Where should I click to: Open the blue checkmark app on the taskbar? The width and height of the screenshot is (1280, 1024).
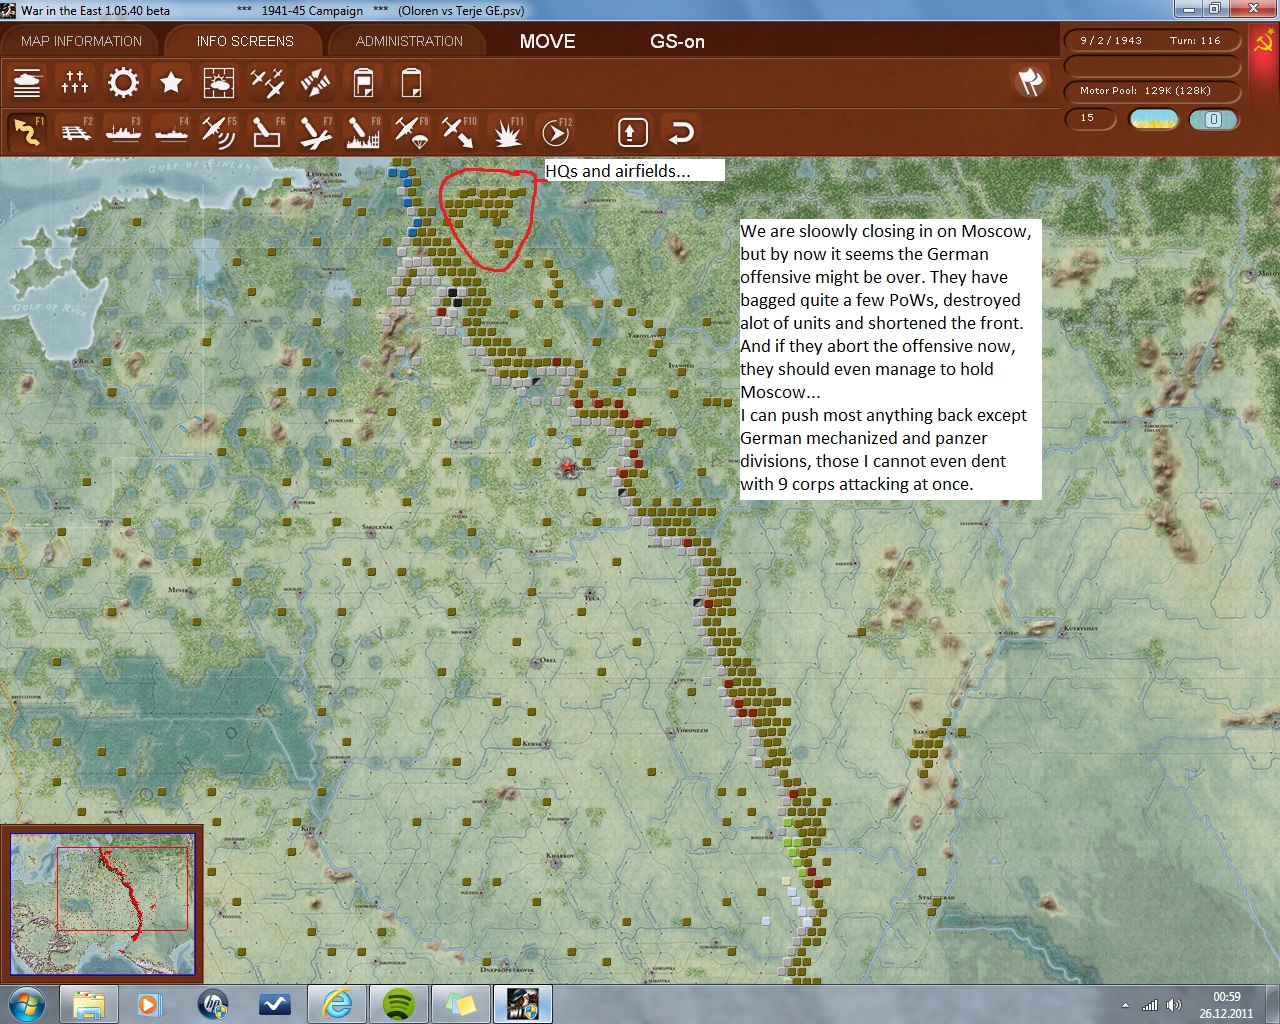click(274, 1003)
